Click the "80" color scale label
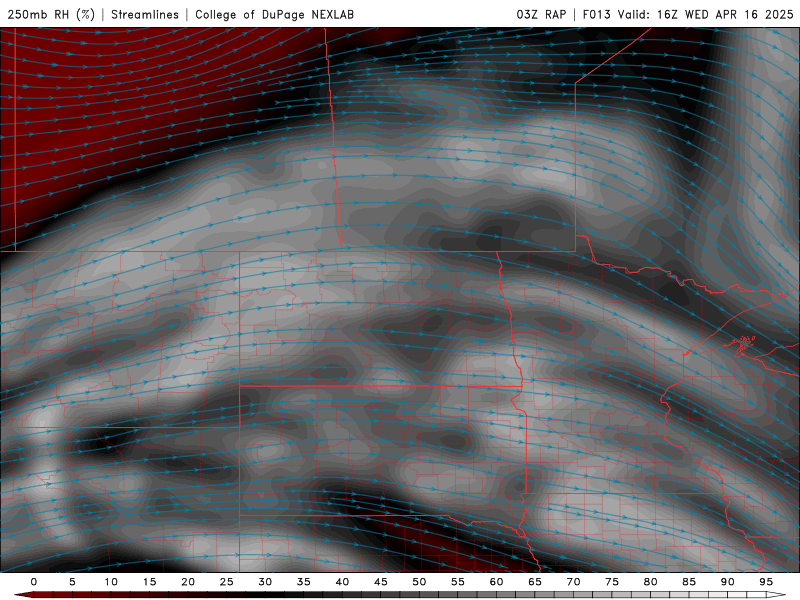This screenshot has height=600, width=800. [x=651, y=582]
